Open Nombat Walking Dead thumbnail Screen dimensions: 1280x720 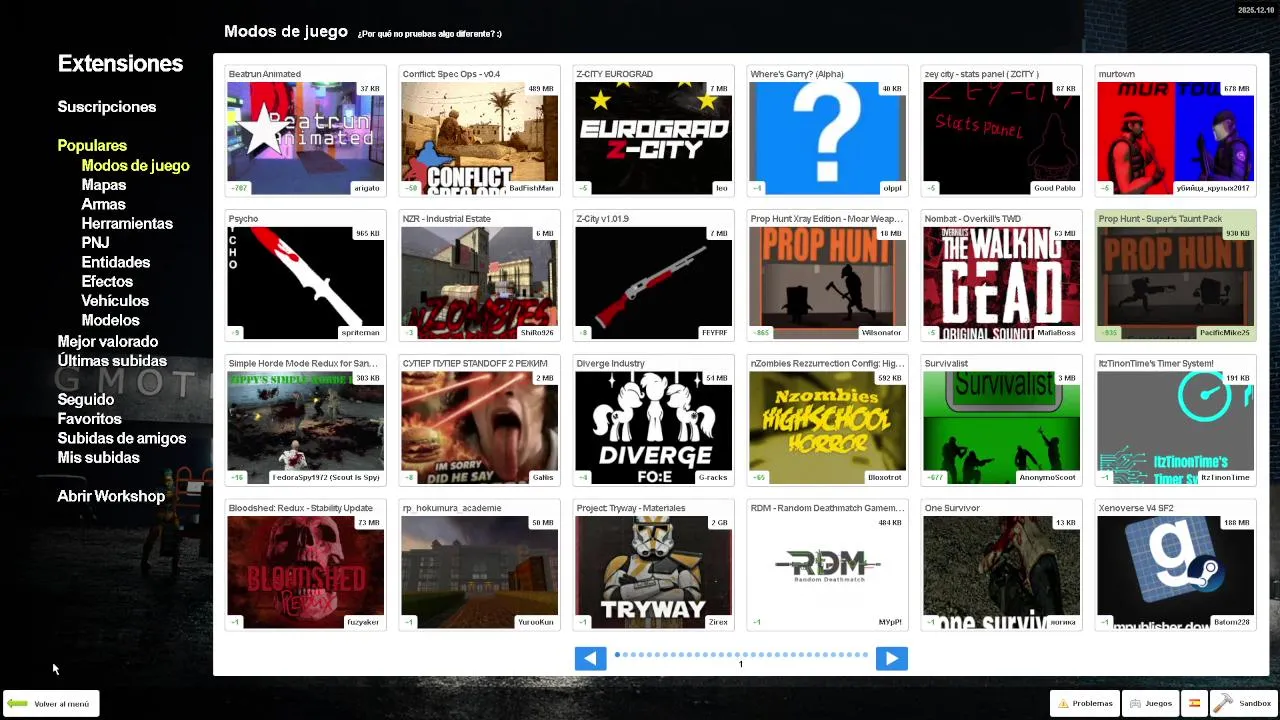click(1001, 283)
